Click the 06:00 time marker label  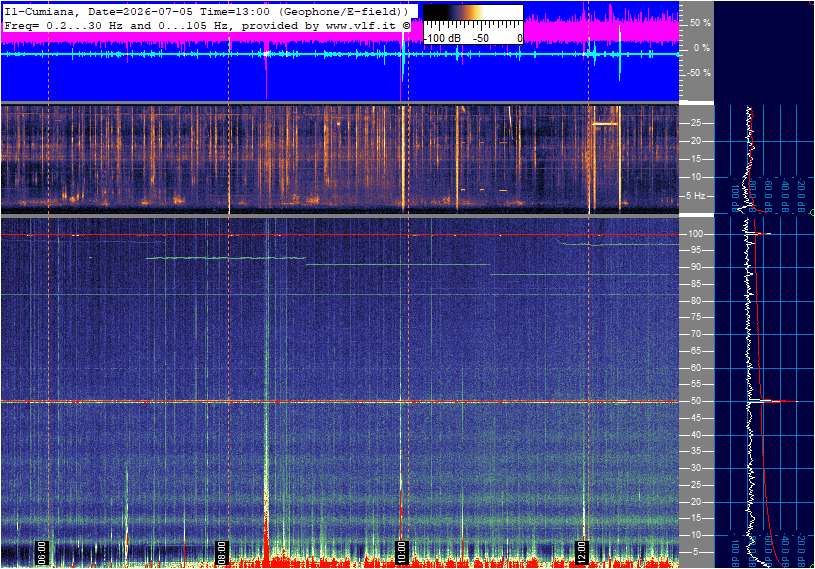click(42, 552)
